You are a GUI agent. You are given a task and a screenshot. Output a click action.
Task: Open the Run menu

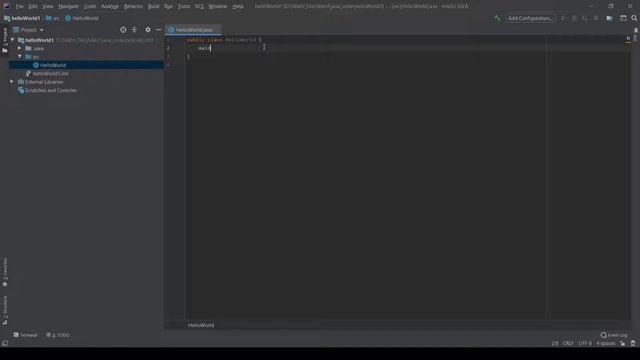point(168,6)
